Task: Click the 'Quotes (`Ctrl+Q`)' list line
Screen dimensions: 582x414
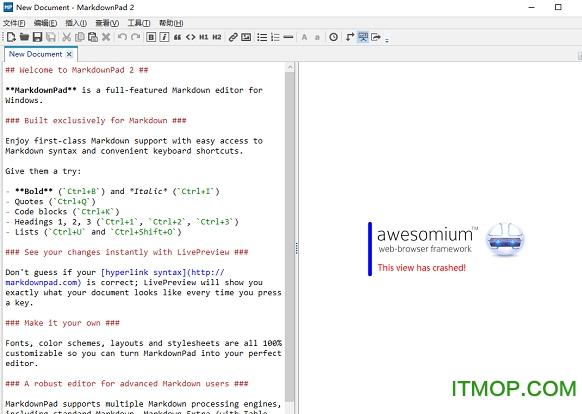Action: 51,201
